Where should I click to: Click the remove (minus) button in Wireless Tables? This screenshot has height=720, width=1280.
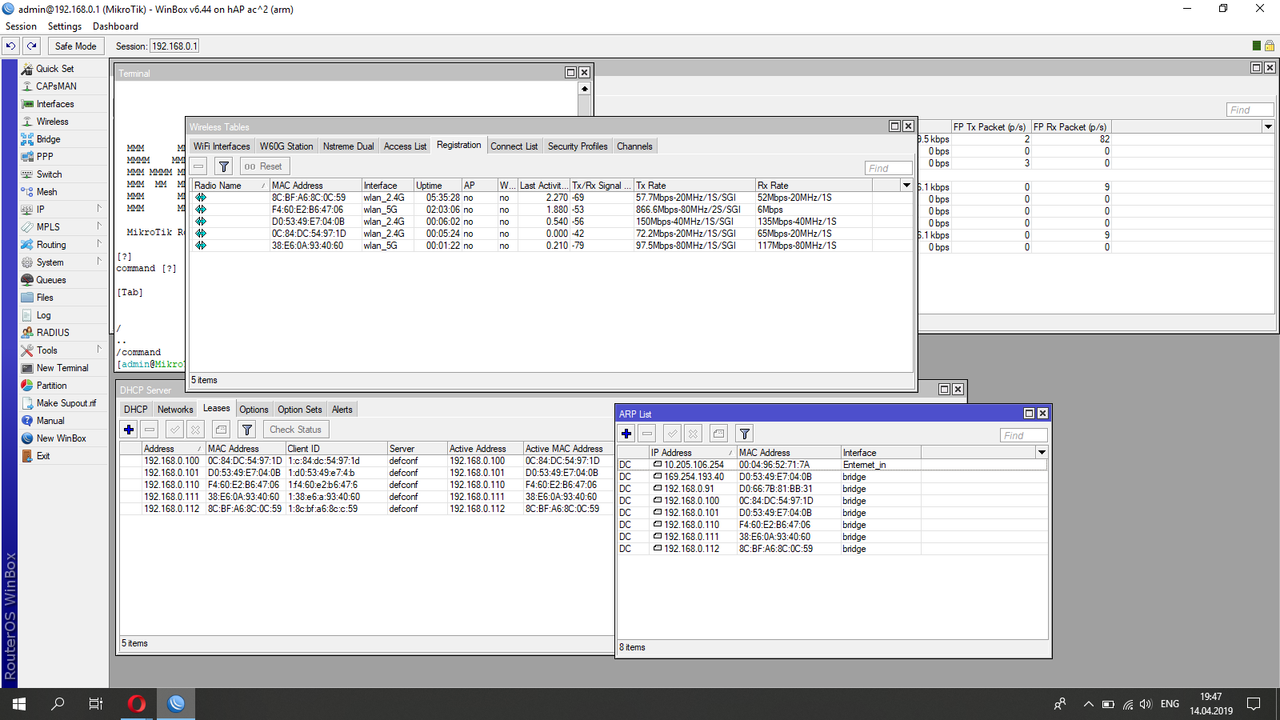tap(199, 166)
